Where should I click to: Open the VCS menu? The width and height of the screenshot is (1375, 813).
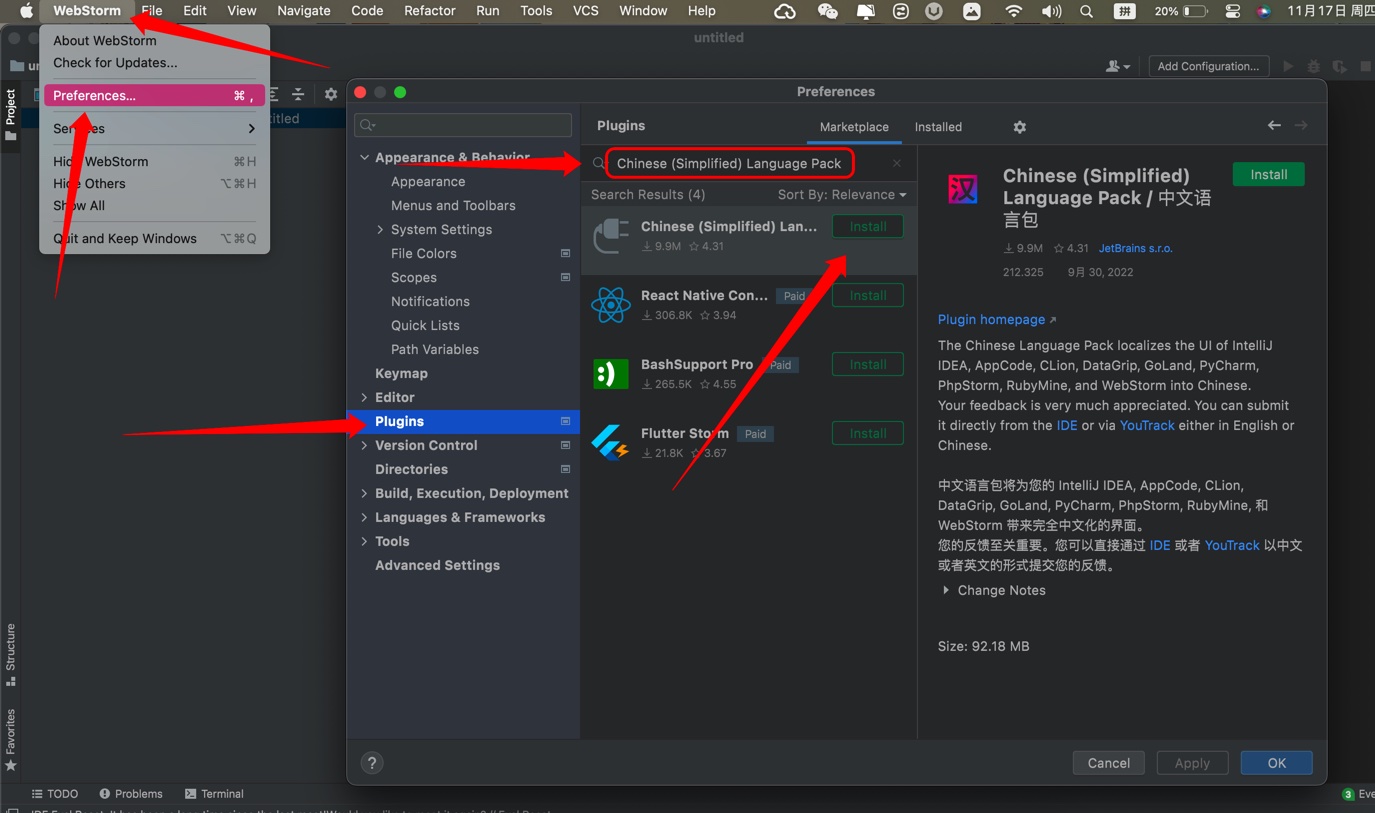(x=586, y=11)
